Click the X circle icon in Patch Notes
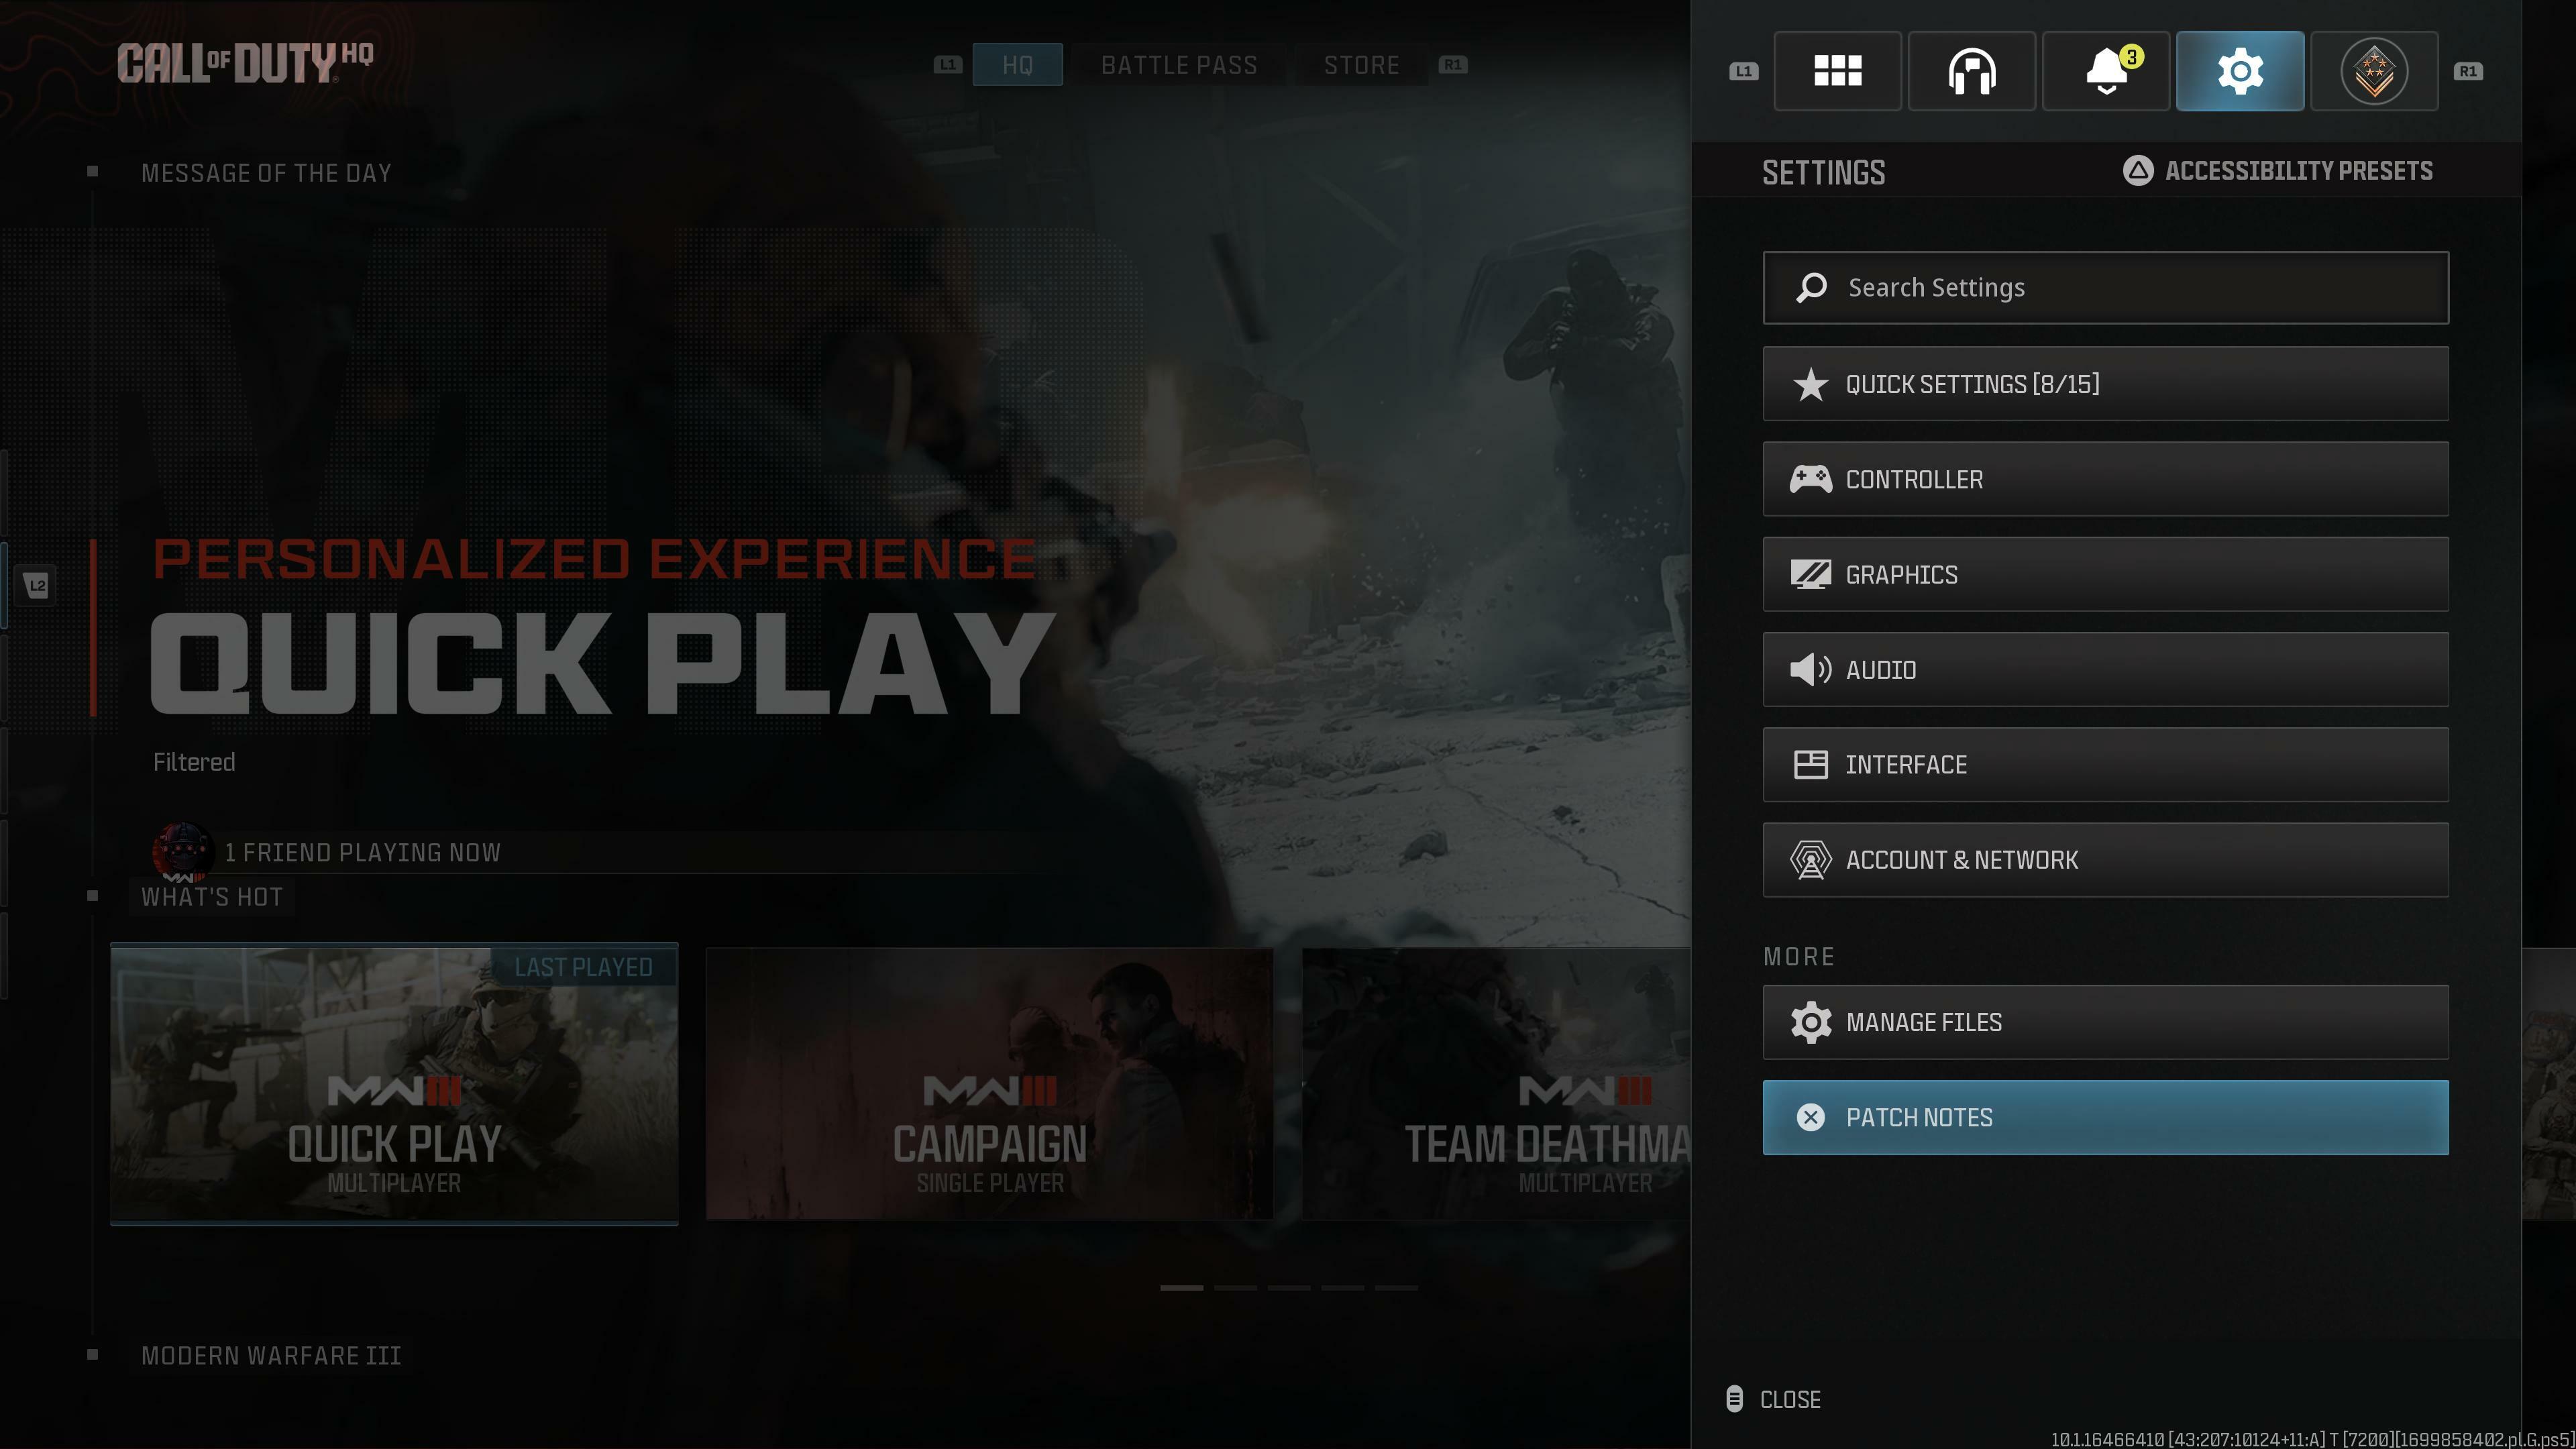Screen dimensions: 2576x1449 (x=1810, y=1117)
